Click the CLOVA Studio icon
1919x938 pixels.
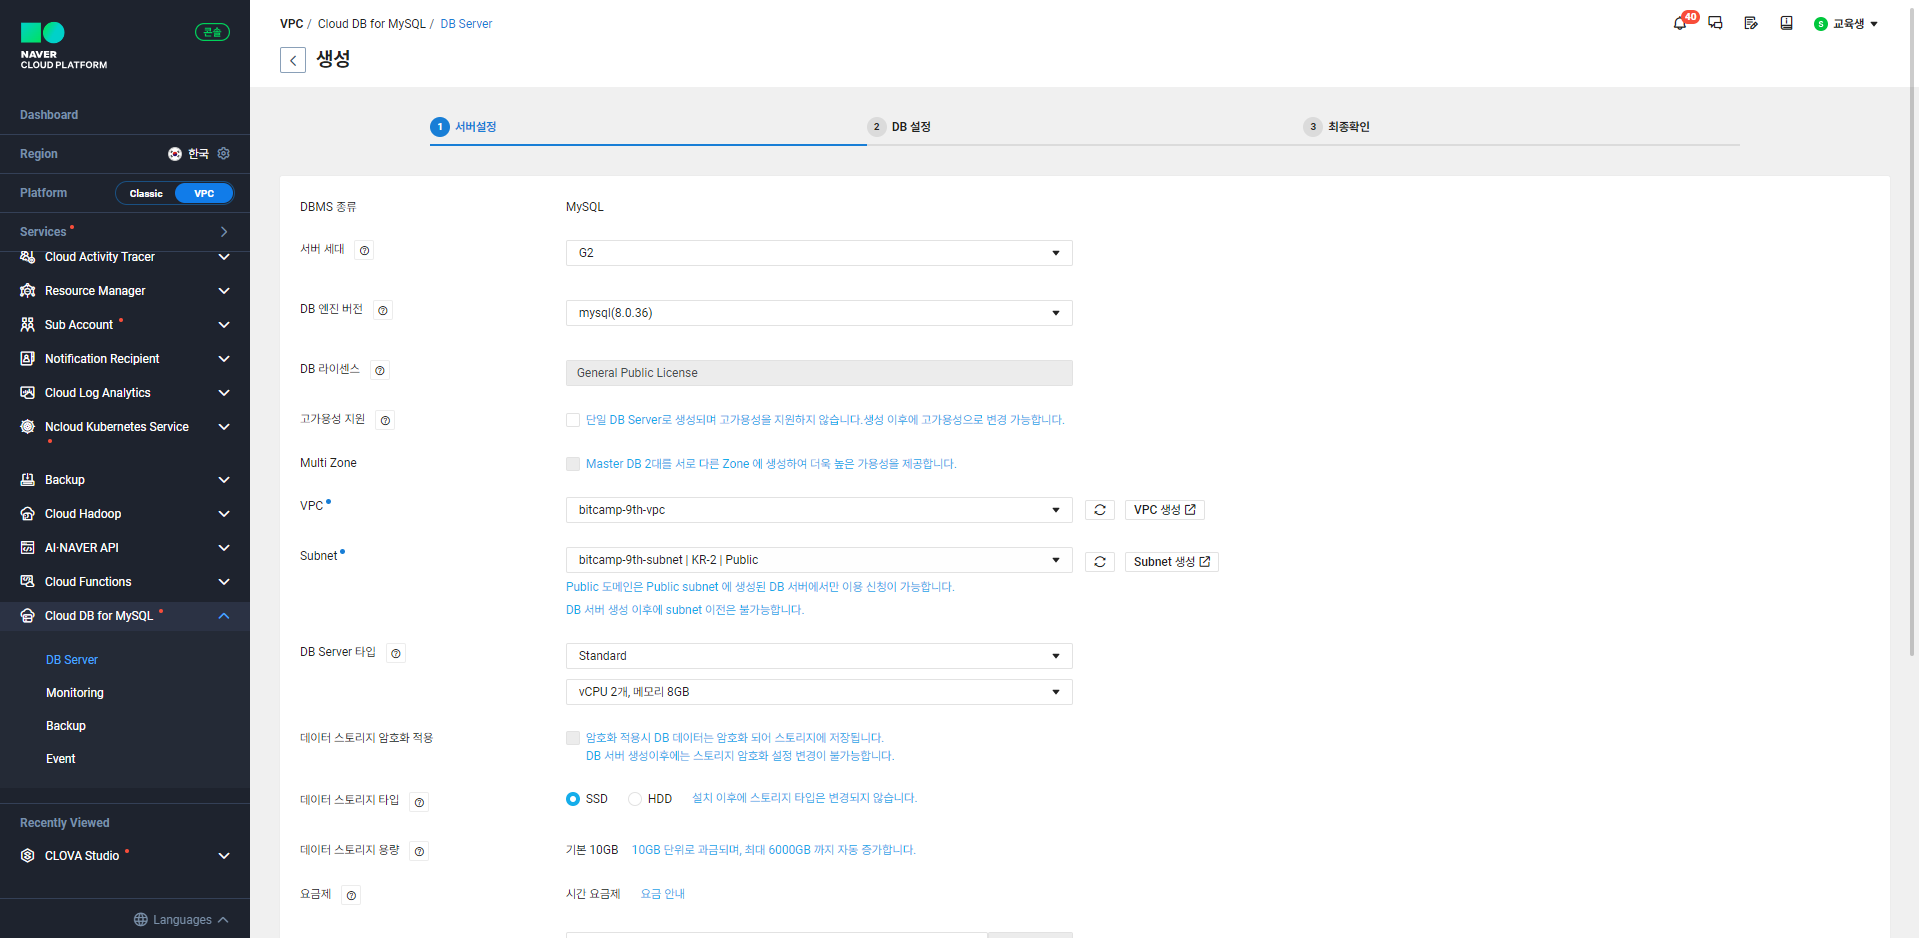point(28,856)
